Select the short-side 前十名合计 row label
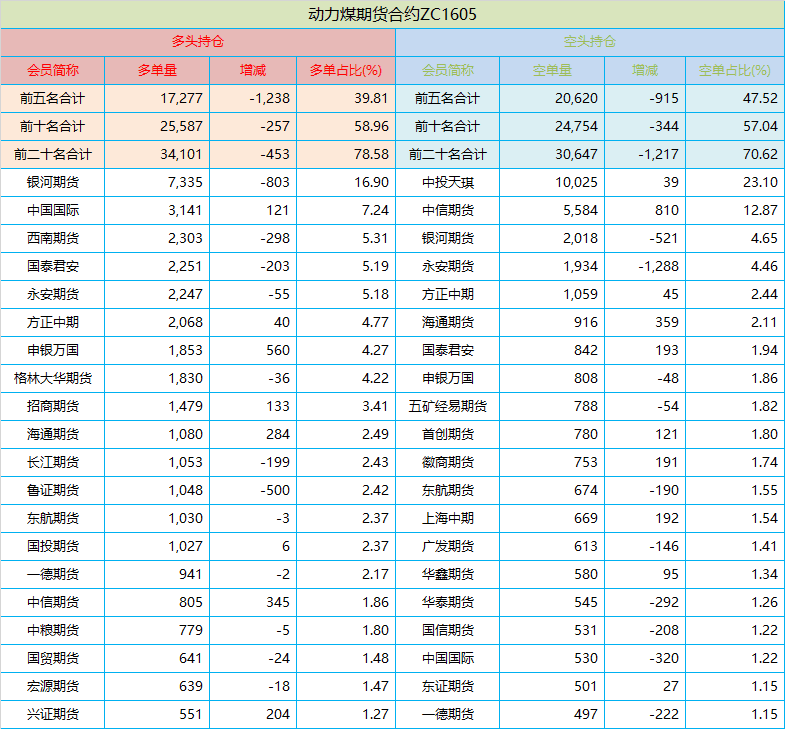 click(448, 126)
